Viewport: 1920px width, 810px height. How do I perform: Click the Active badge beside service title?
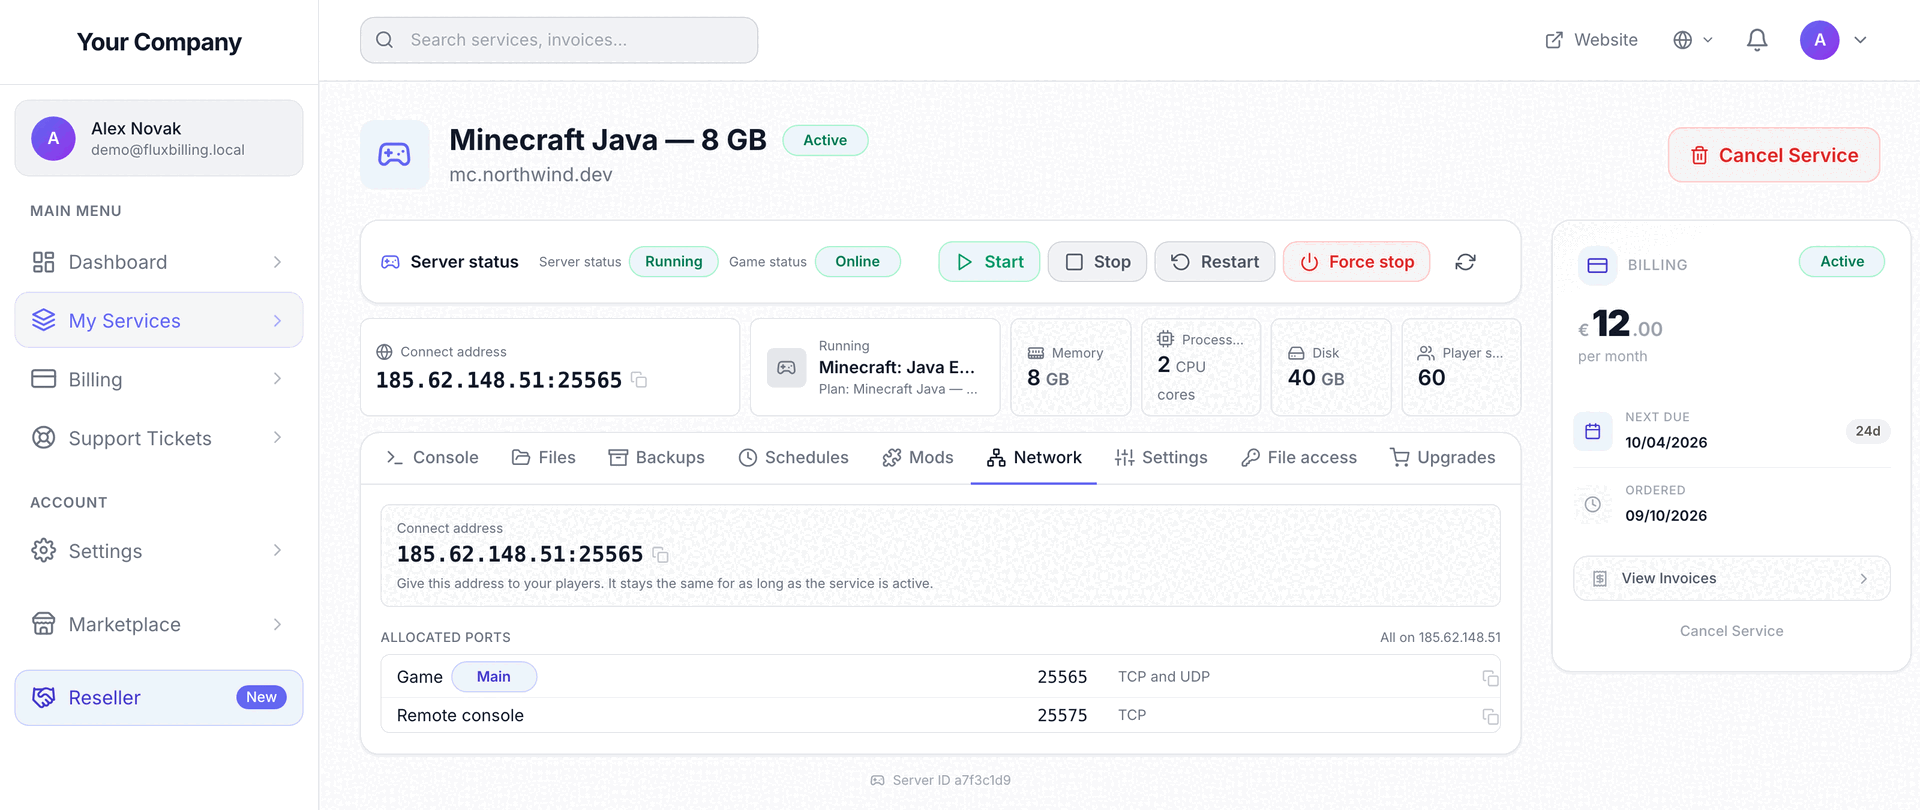click(x=825, y=140)
